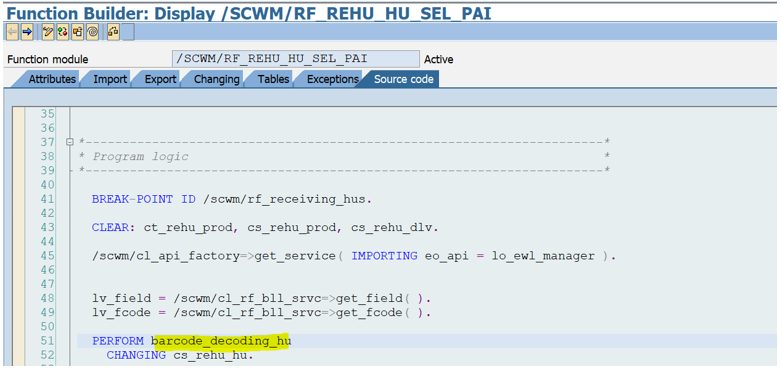This screenshot has width=781, height=372.
Task: Switch to the Changing tab
Action: click(x=217, y=79)
